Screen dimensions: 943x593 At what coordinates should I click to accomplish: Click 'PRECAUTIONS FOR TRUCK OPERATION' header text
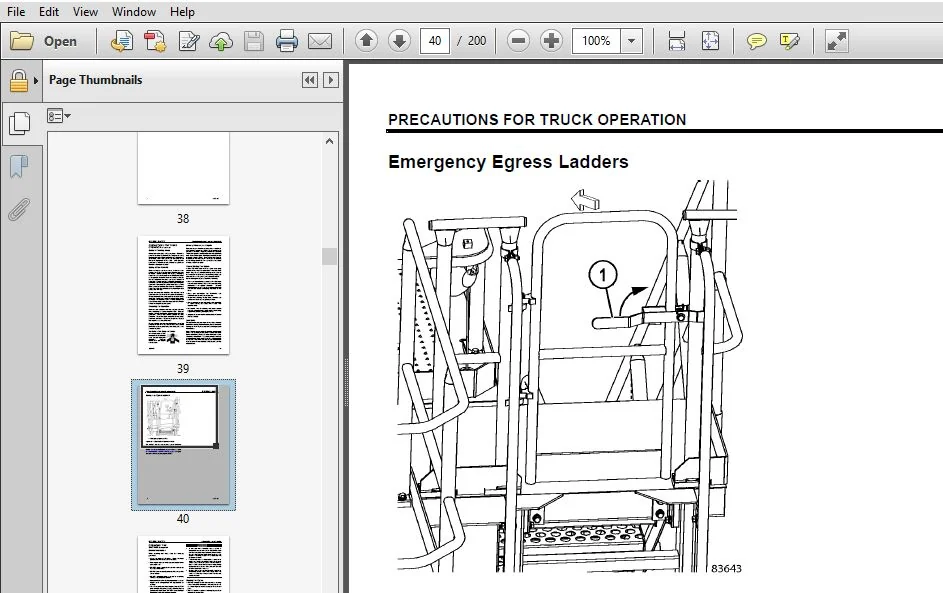click(537, 120)
